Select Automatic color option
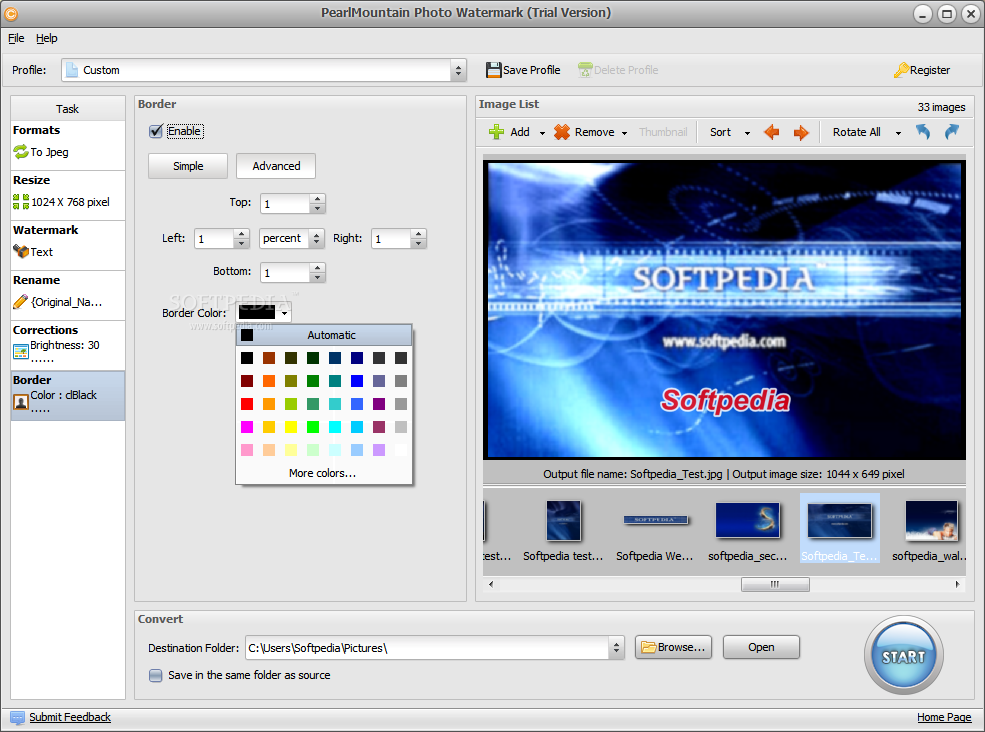Image resolution: width=985 pixels, height=732 pixels. coord(324,335)
